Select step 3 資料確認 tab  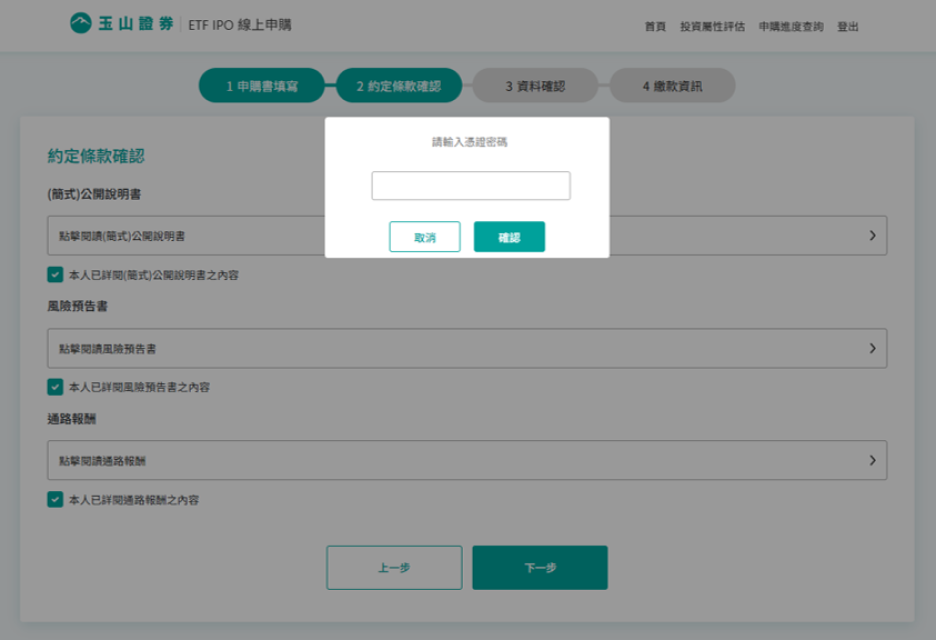535,86
